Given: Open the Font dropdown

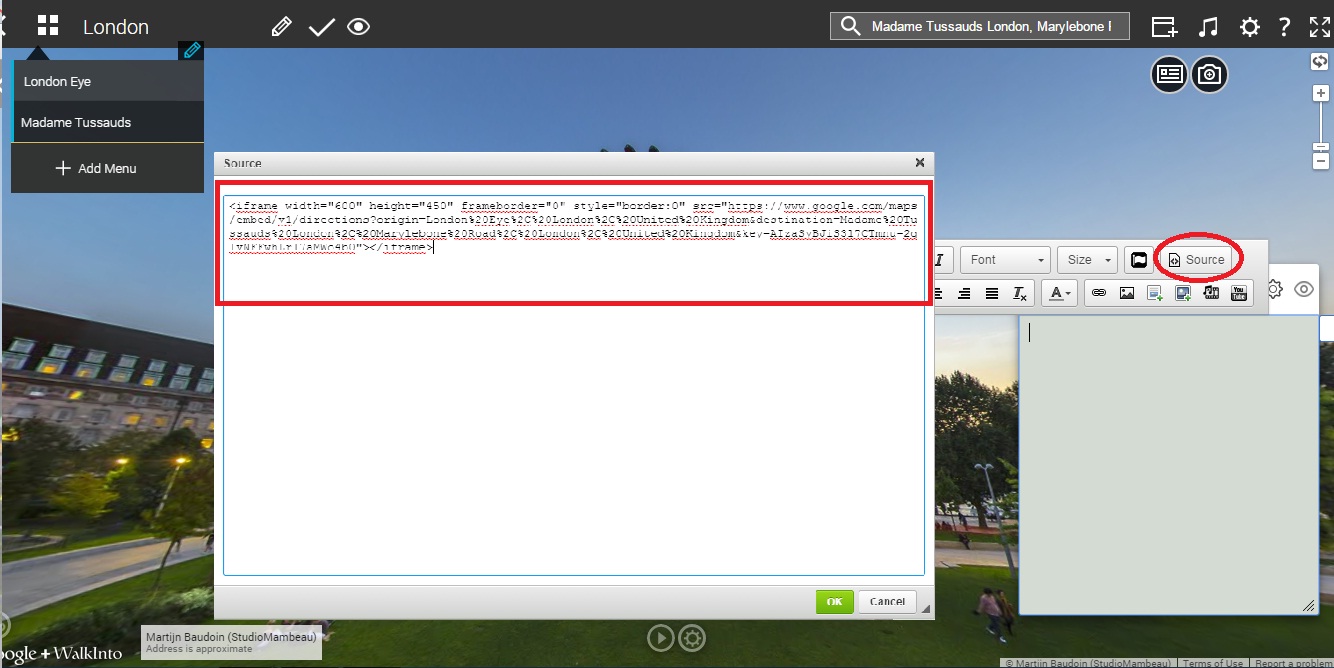Looking at the screenshot, I should coord(1005,259).
